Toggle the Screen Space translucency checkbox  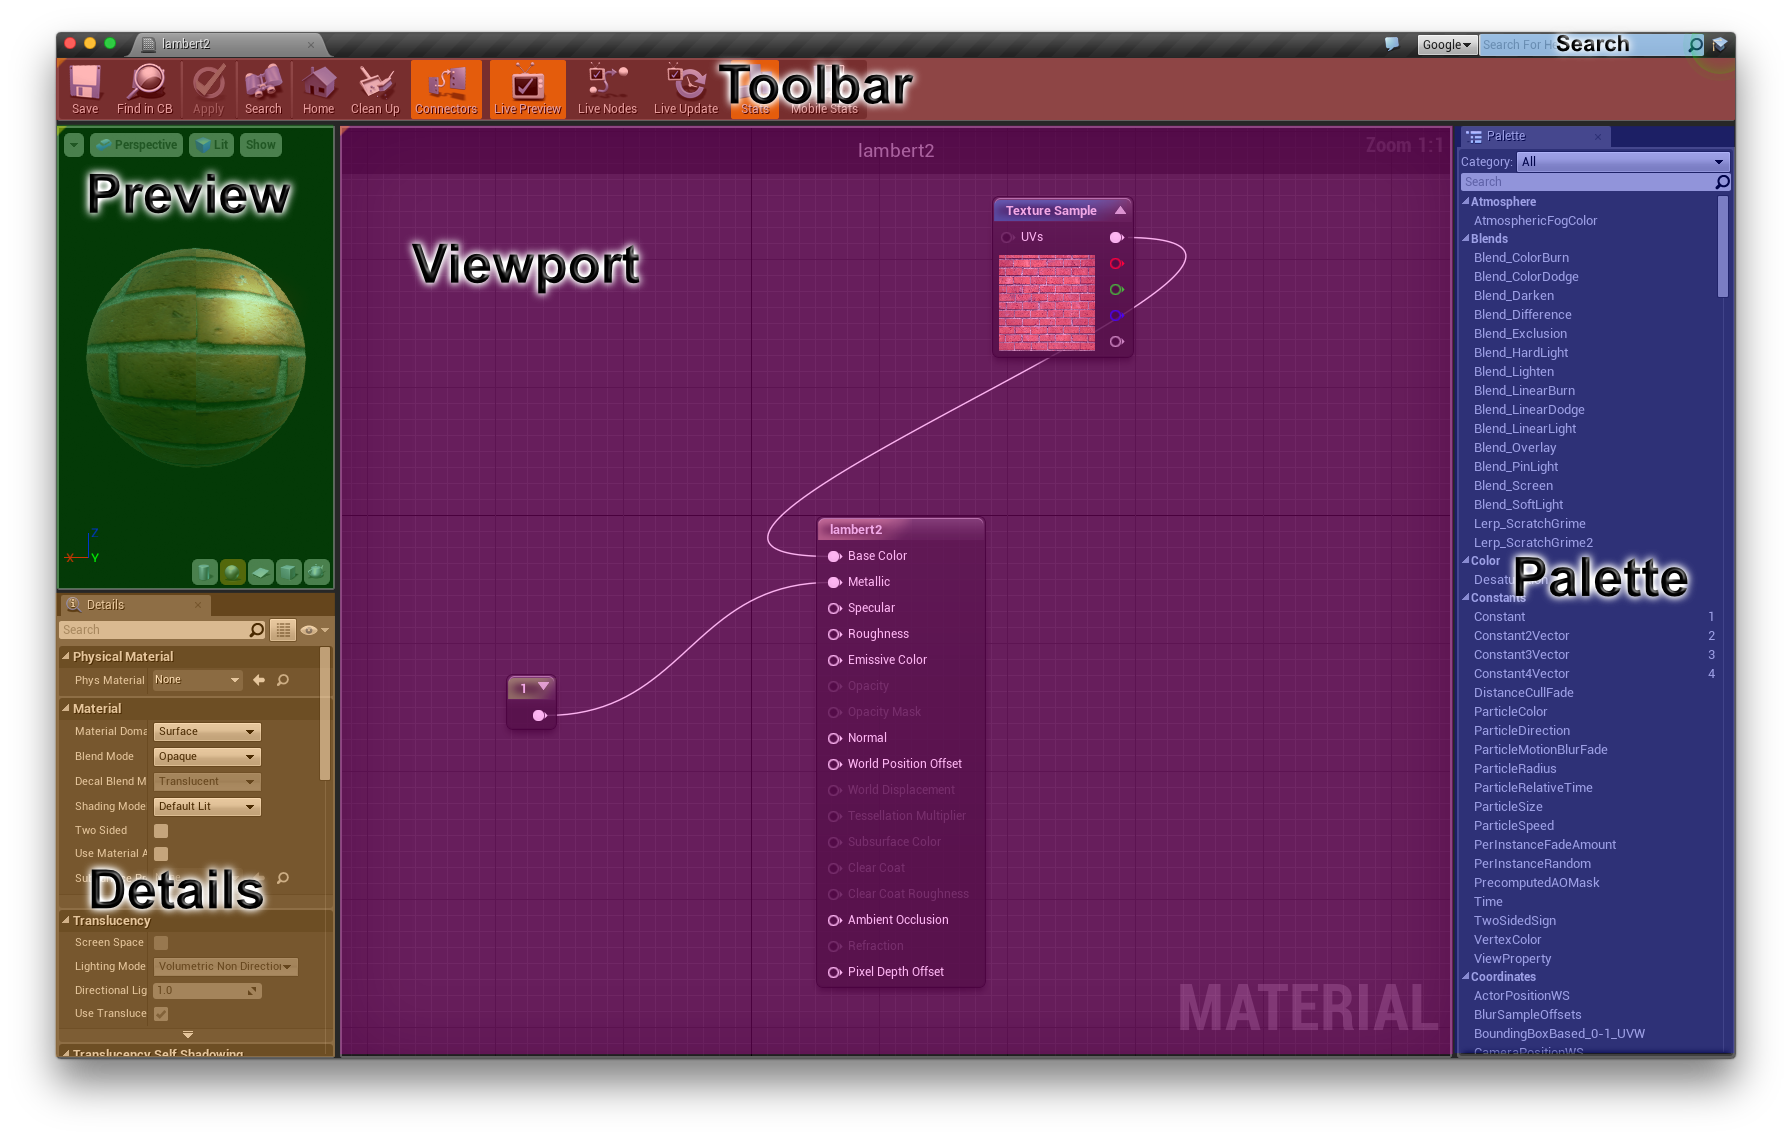pos(161,942)
